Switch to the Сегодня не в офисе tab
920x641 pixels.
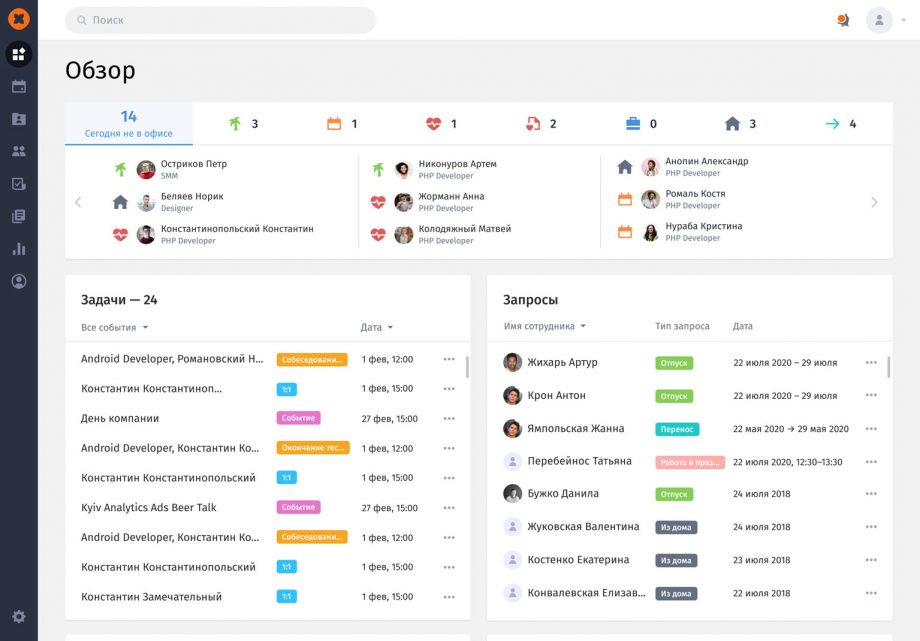click(128, 123)
